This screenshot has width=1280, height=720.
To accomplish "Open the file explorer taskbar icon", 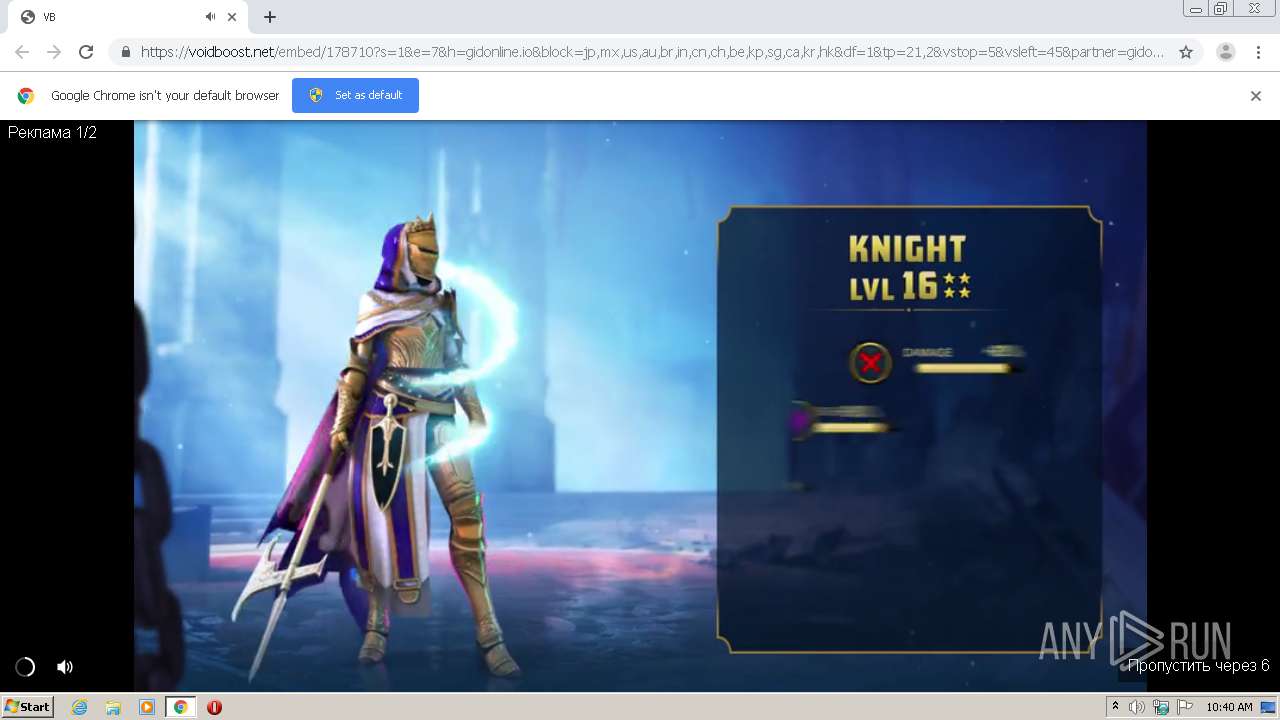I will 113,707.
